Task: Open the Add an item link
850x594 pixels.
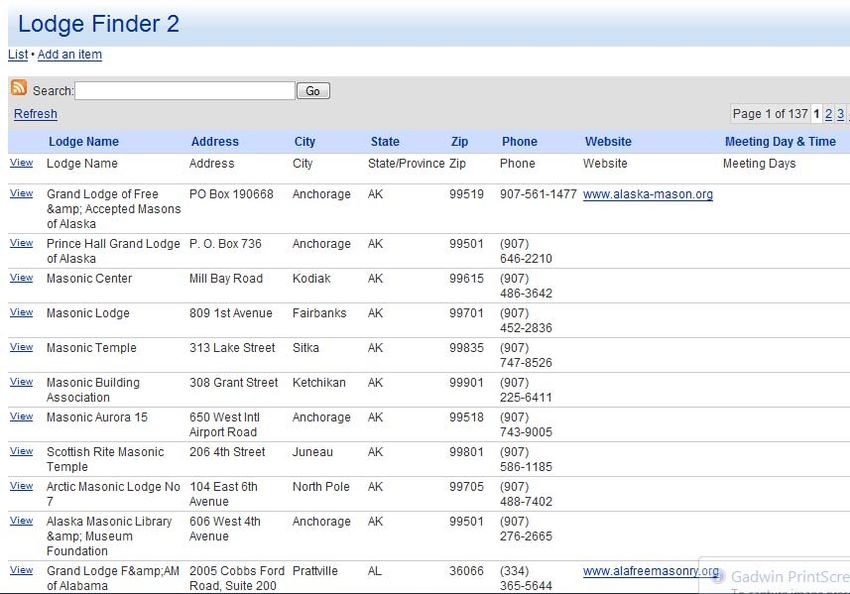Action: pos(69,54)
